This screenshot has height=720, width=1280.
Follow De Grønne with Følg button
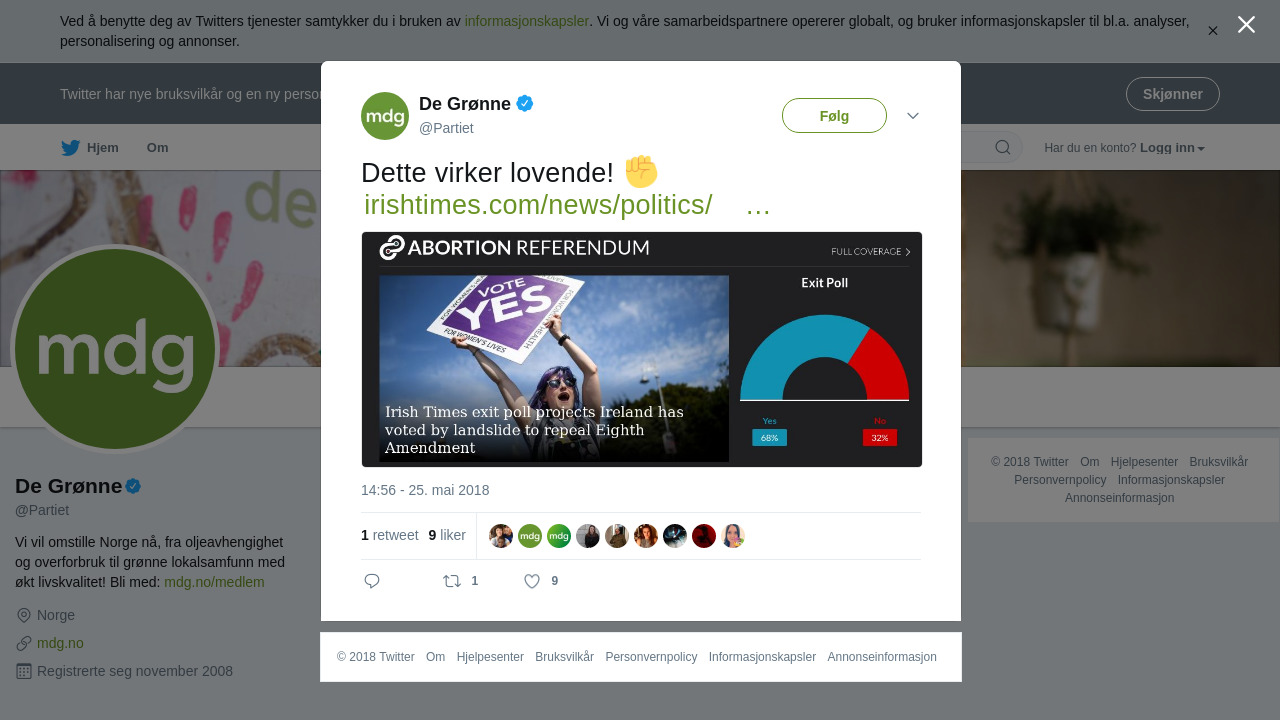(834, 116)
